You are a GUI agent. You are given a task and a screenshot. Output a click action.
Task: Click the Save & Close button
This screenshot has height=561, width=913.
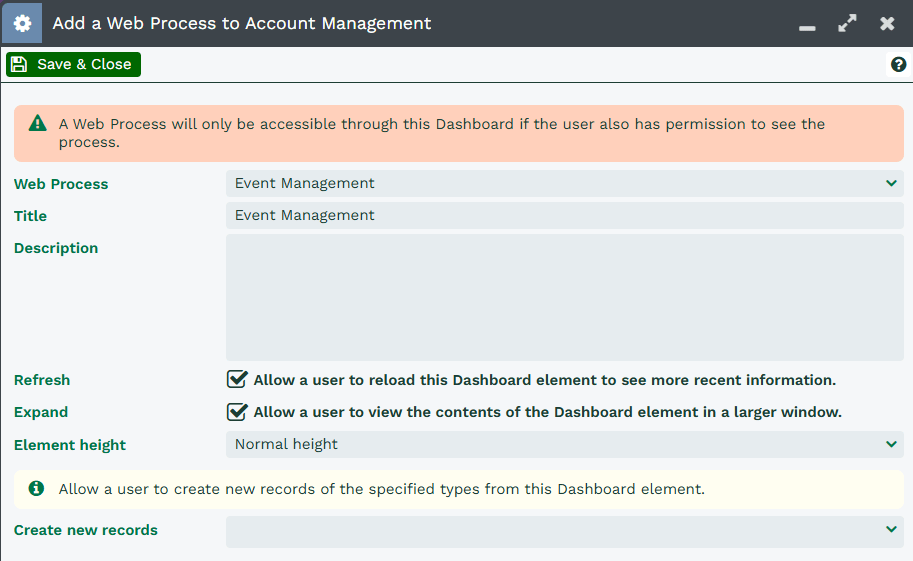click(74, 65)
